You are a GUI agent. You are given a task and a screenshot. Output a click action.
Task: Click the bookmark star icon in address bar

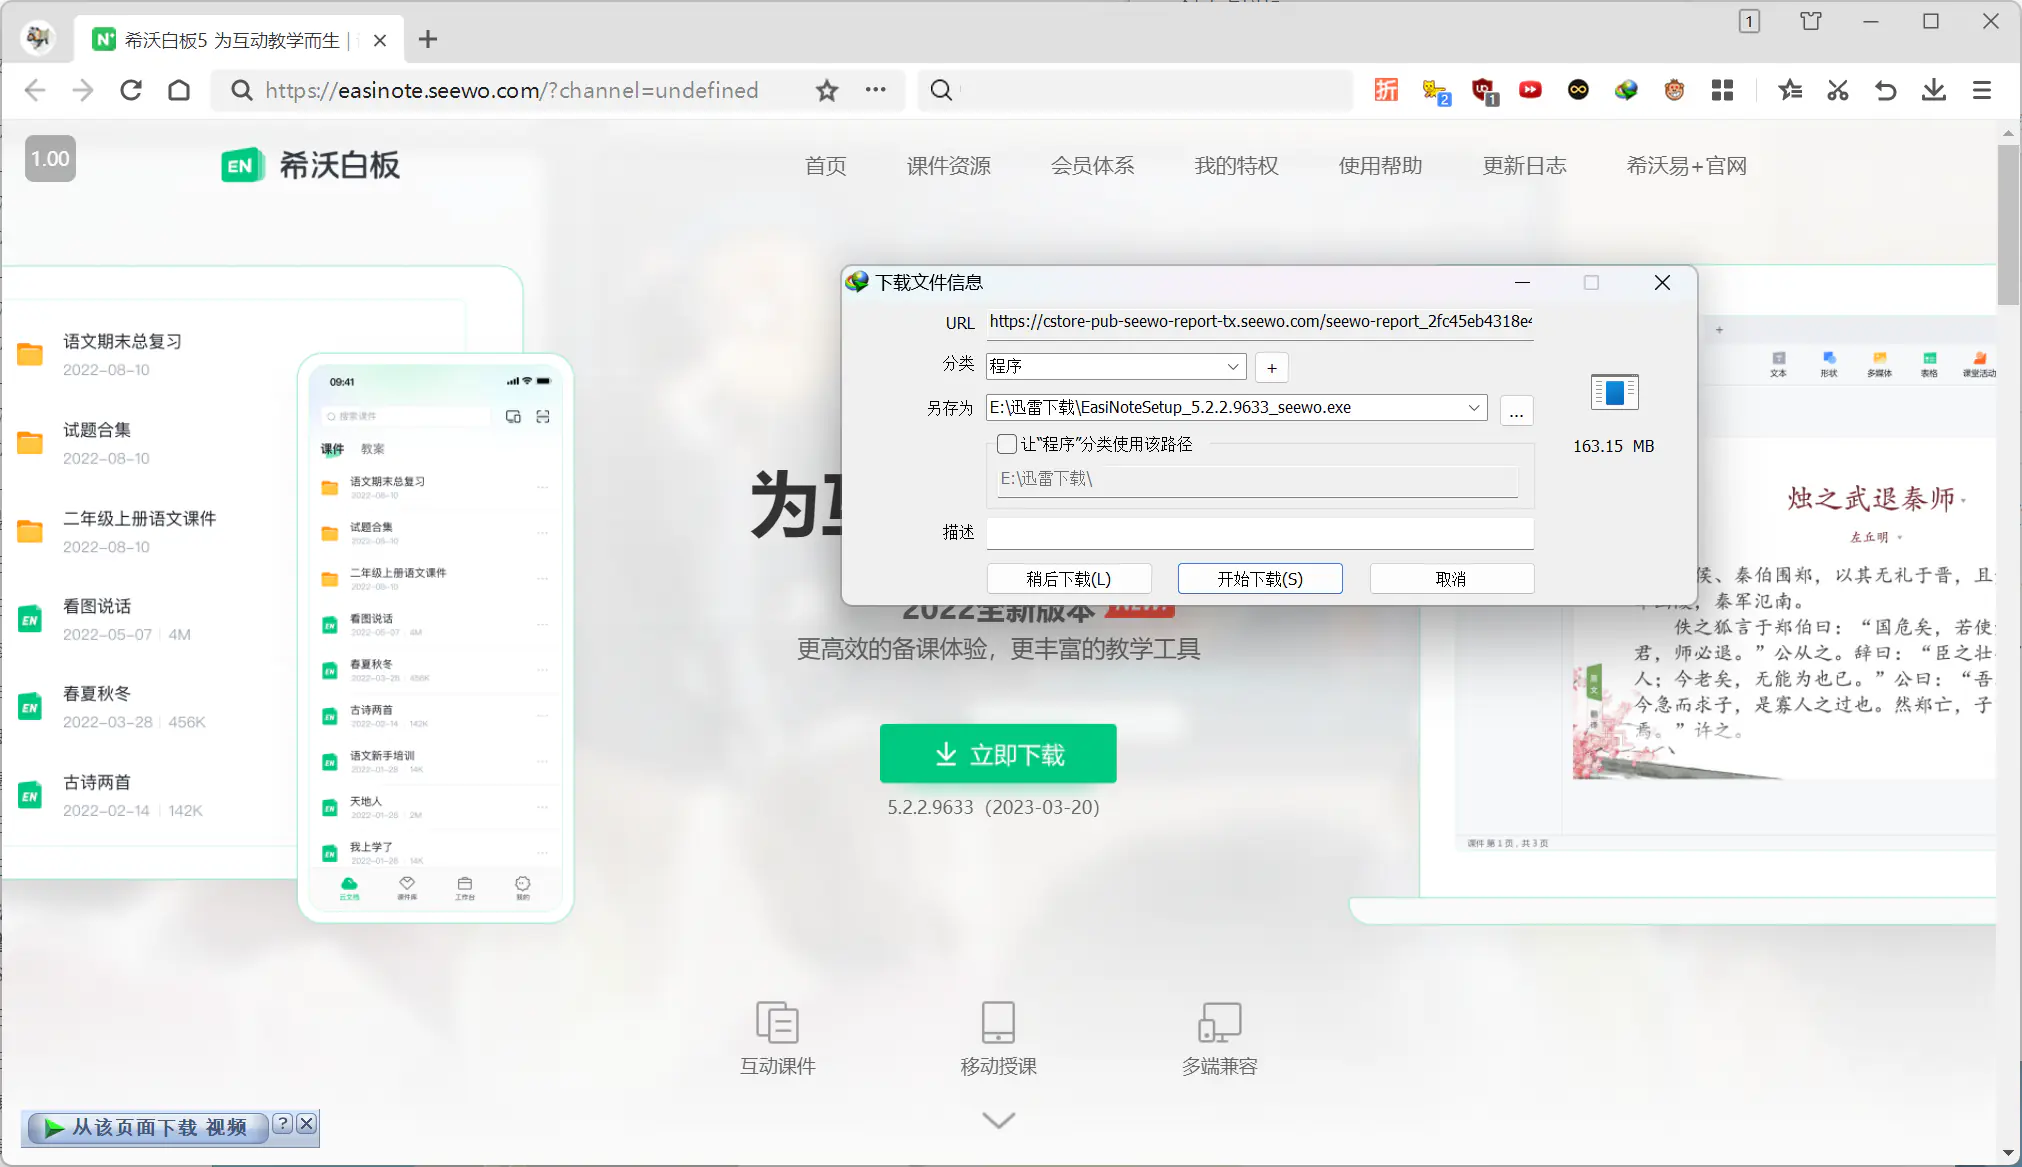[x=826, y=91]
